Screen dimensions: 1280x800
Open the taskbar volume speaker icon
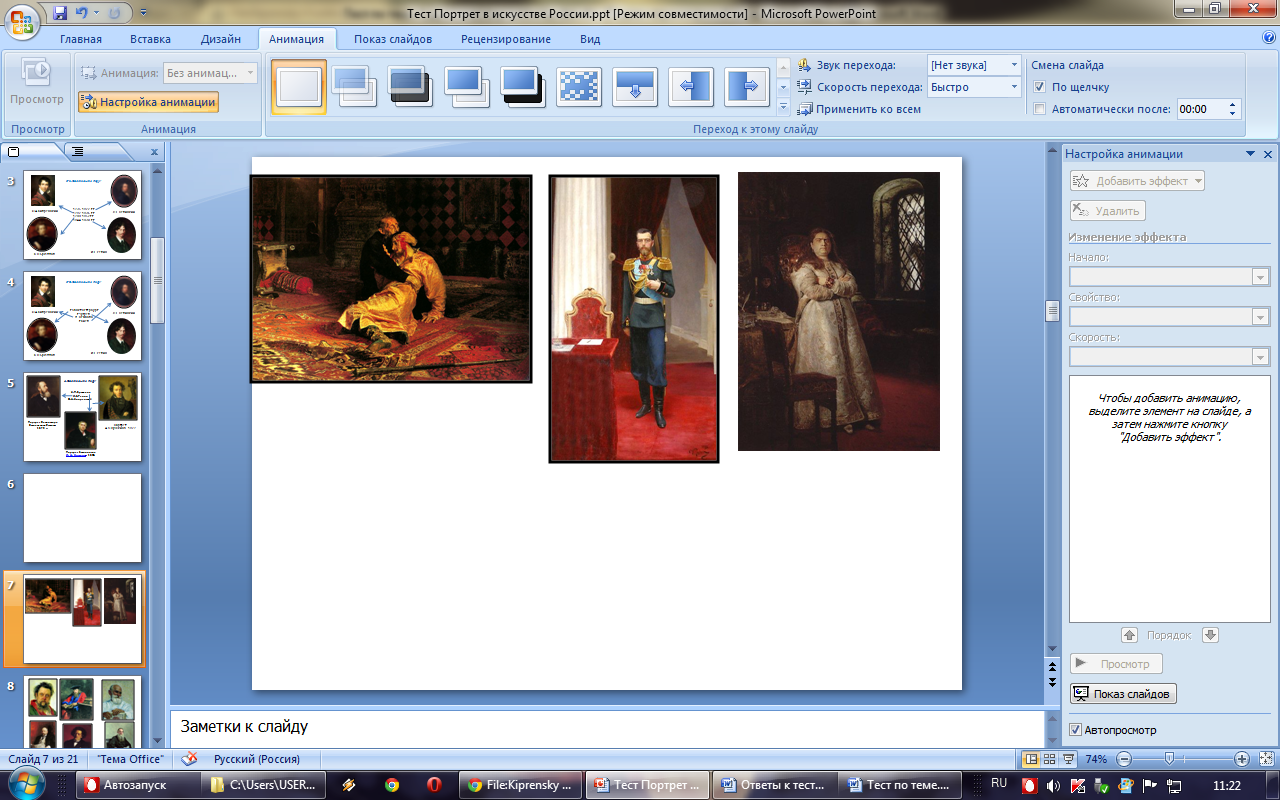[1054, 785]
